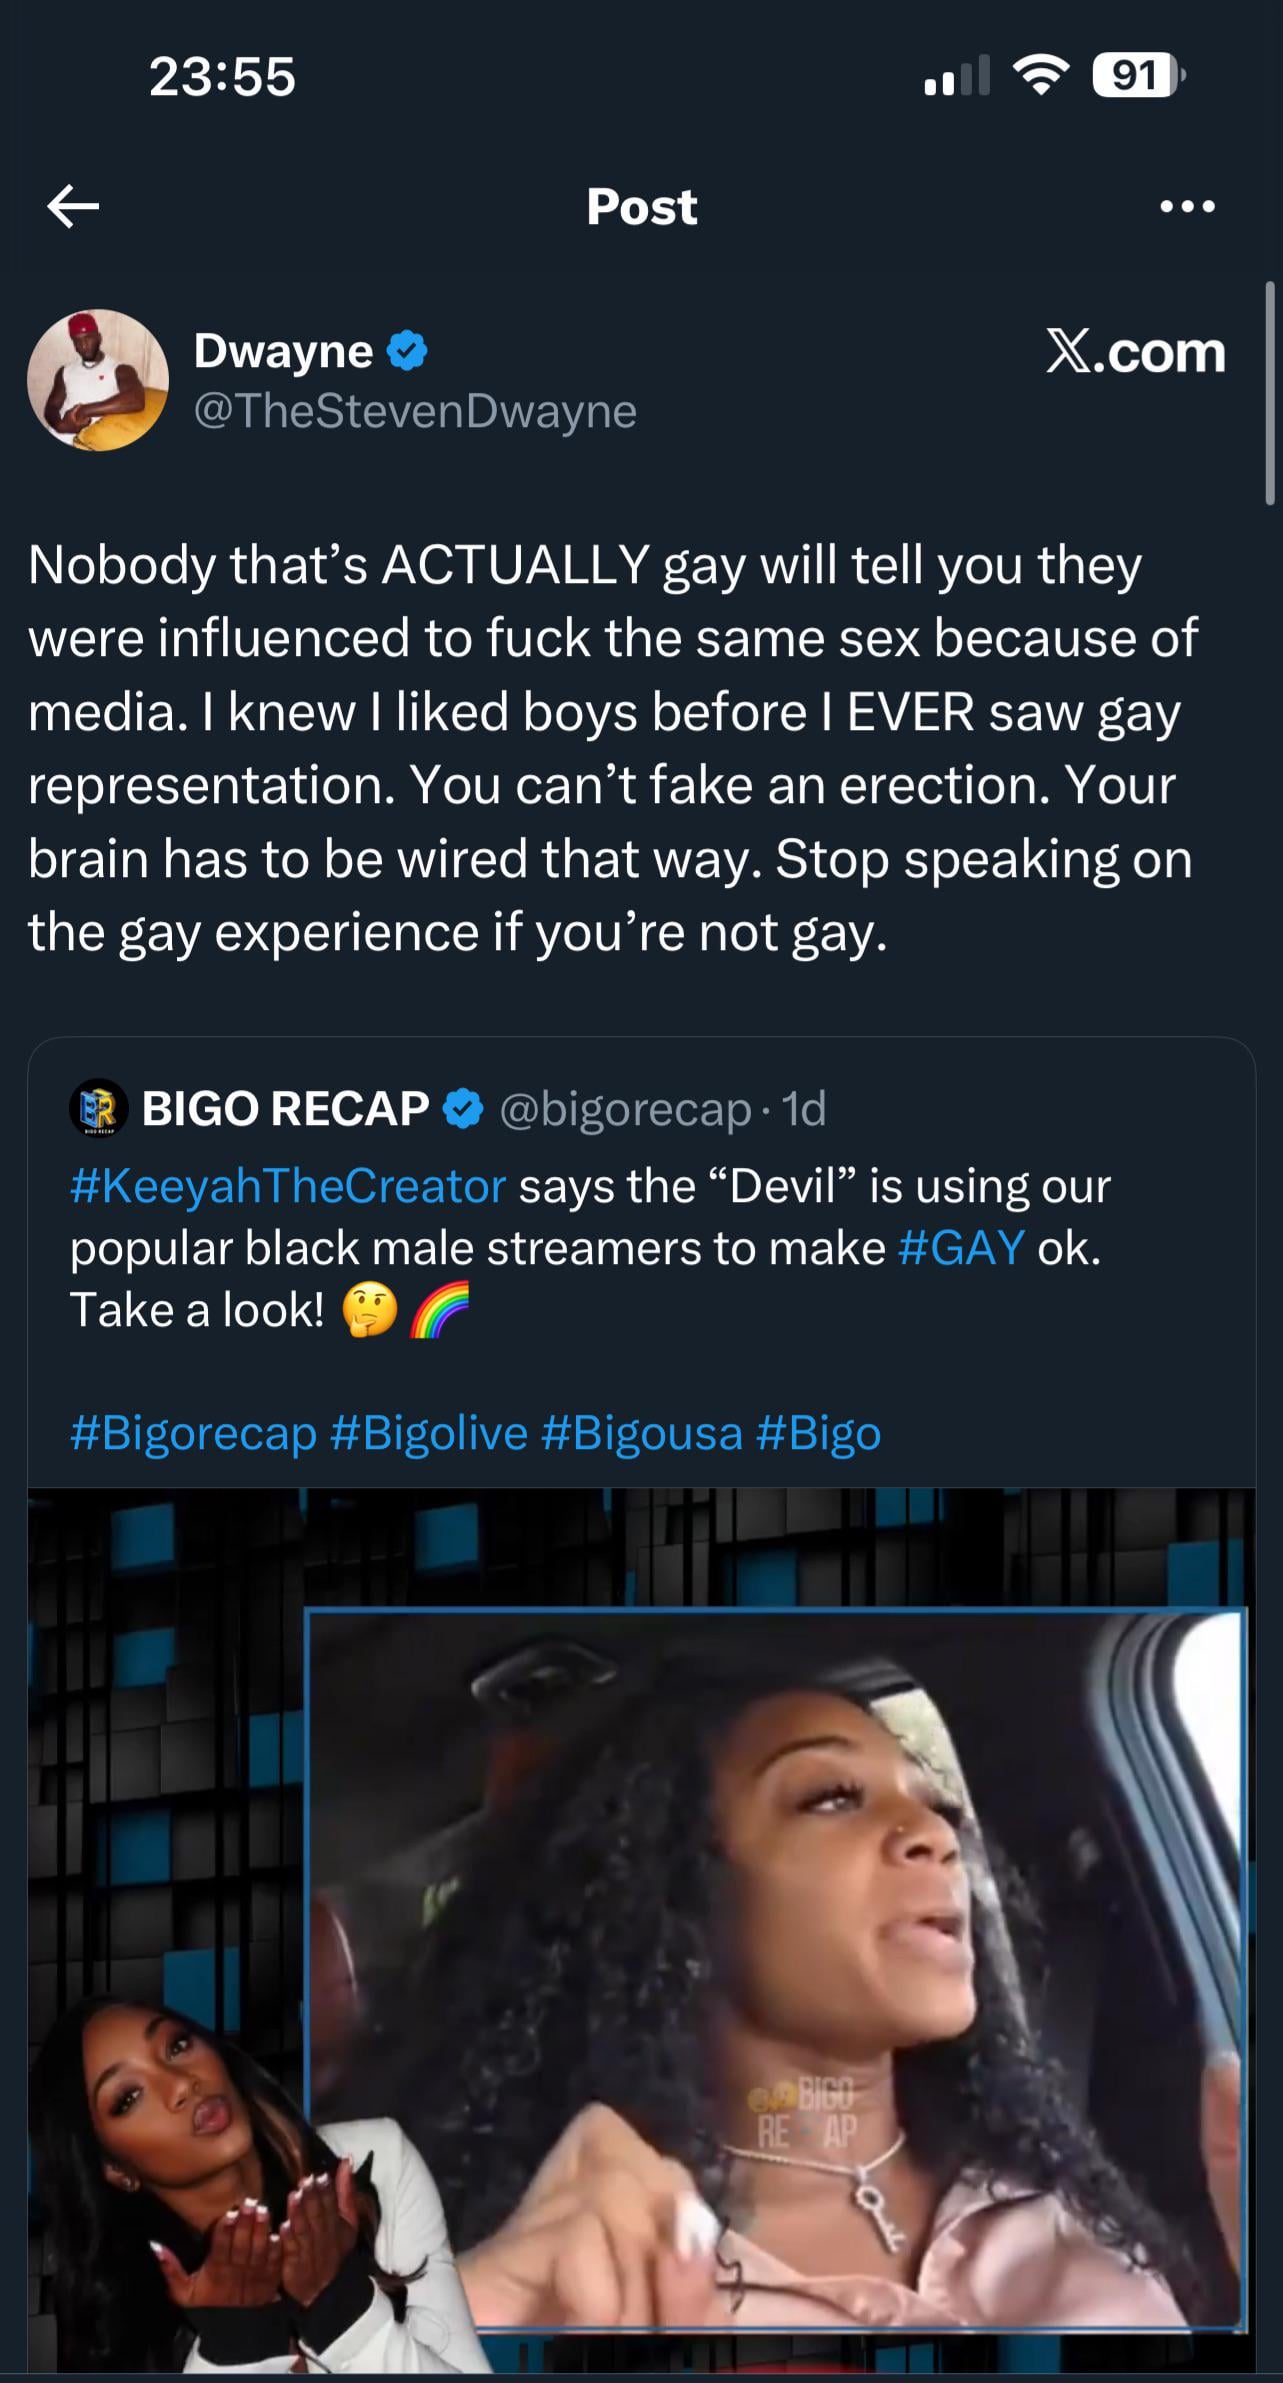
Task: Tap the BIGO RECAP avatar icon
Action: [98, 1108]
